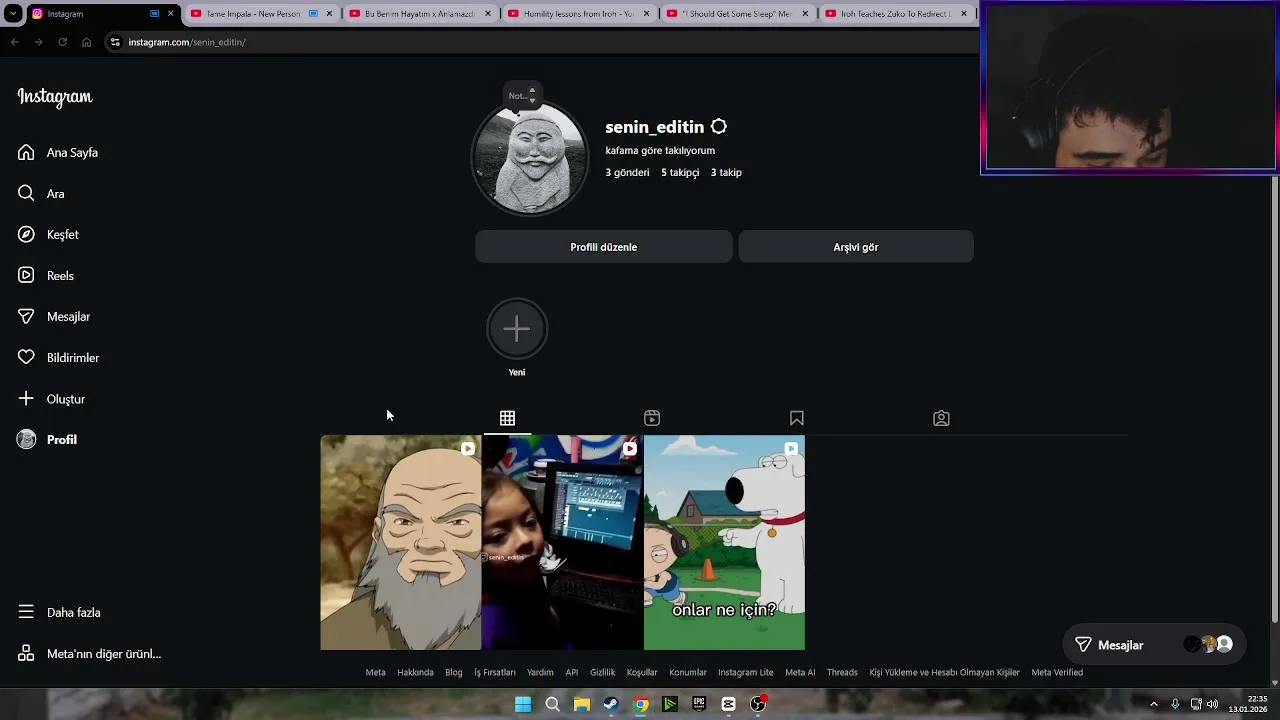Open the 5 takipçi followers list

(680, 172)
